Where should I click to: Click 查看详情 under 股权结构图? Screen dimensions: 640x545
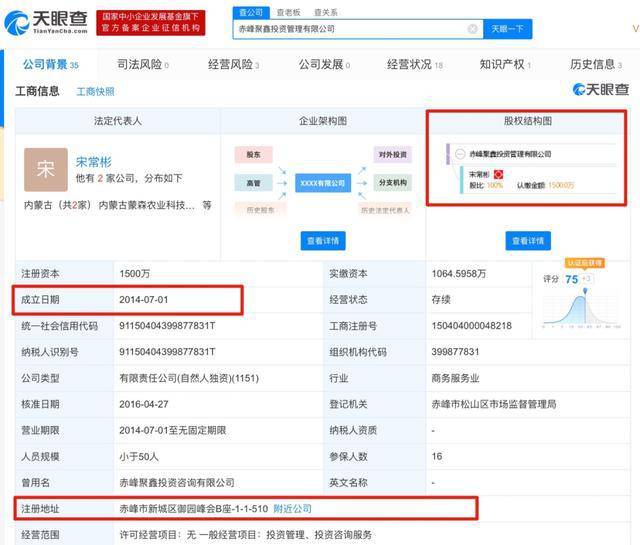[x=528, y=241]
